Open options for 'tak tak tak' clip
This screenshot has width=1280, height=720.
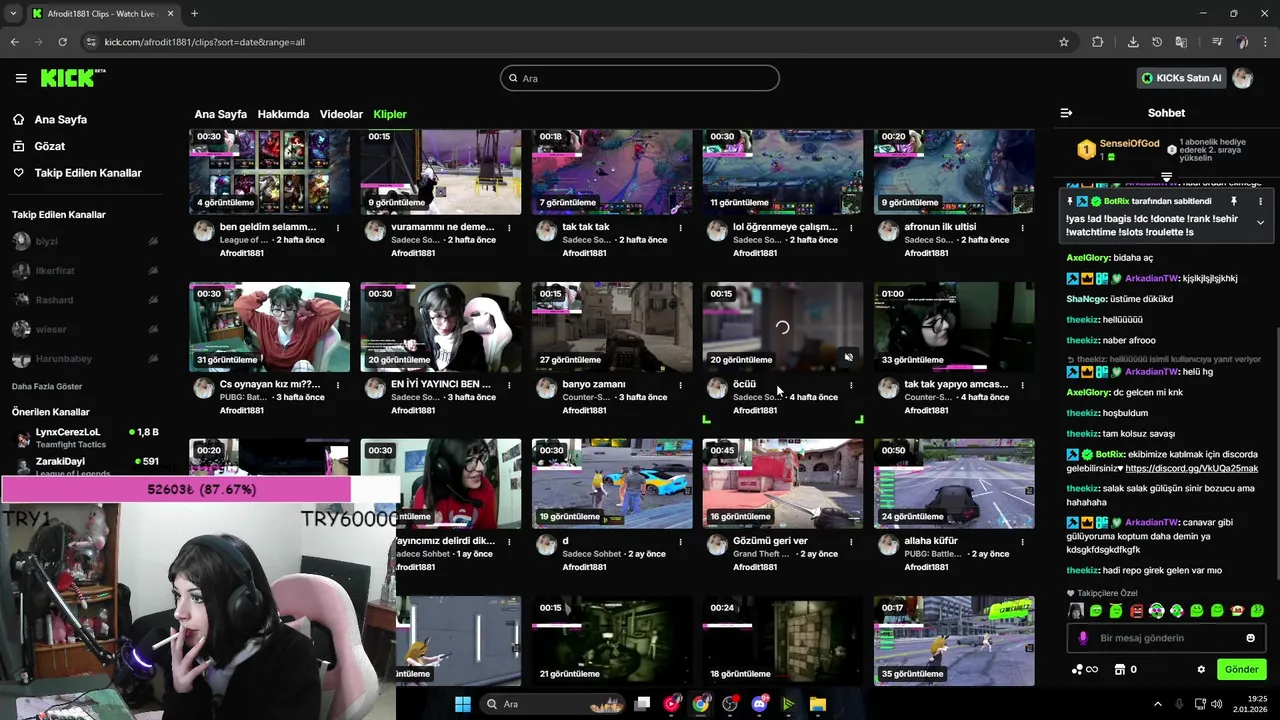pos(680,227)
